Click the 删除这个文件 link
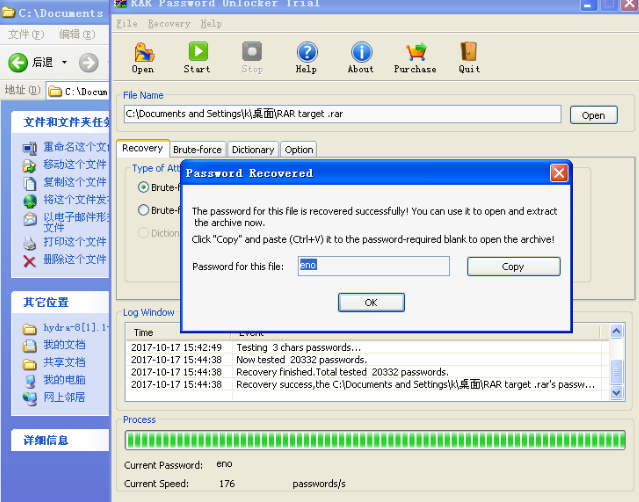This screenshot has height=502, width=639. click(x=75, y=260)
